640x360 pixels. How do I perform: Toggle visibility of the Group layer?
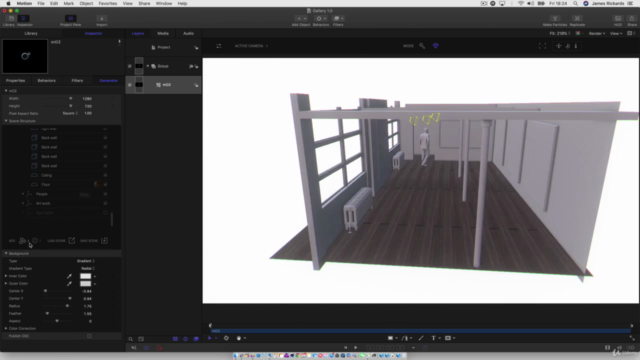130,66
